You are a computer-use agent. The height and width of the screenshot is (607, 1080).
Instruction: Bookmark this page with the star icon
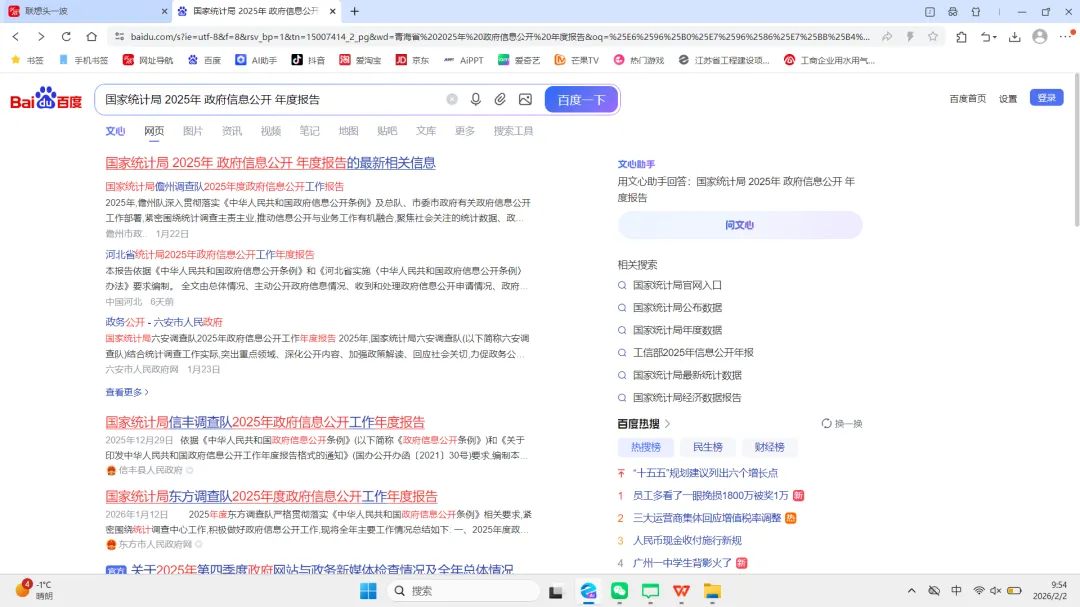pyautogui.click(x=933, y=37)
